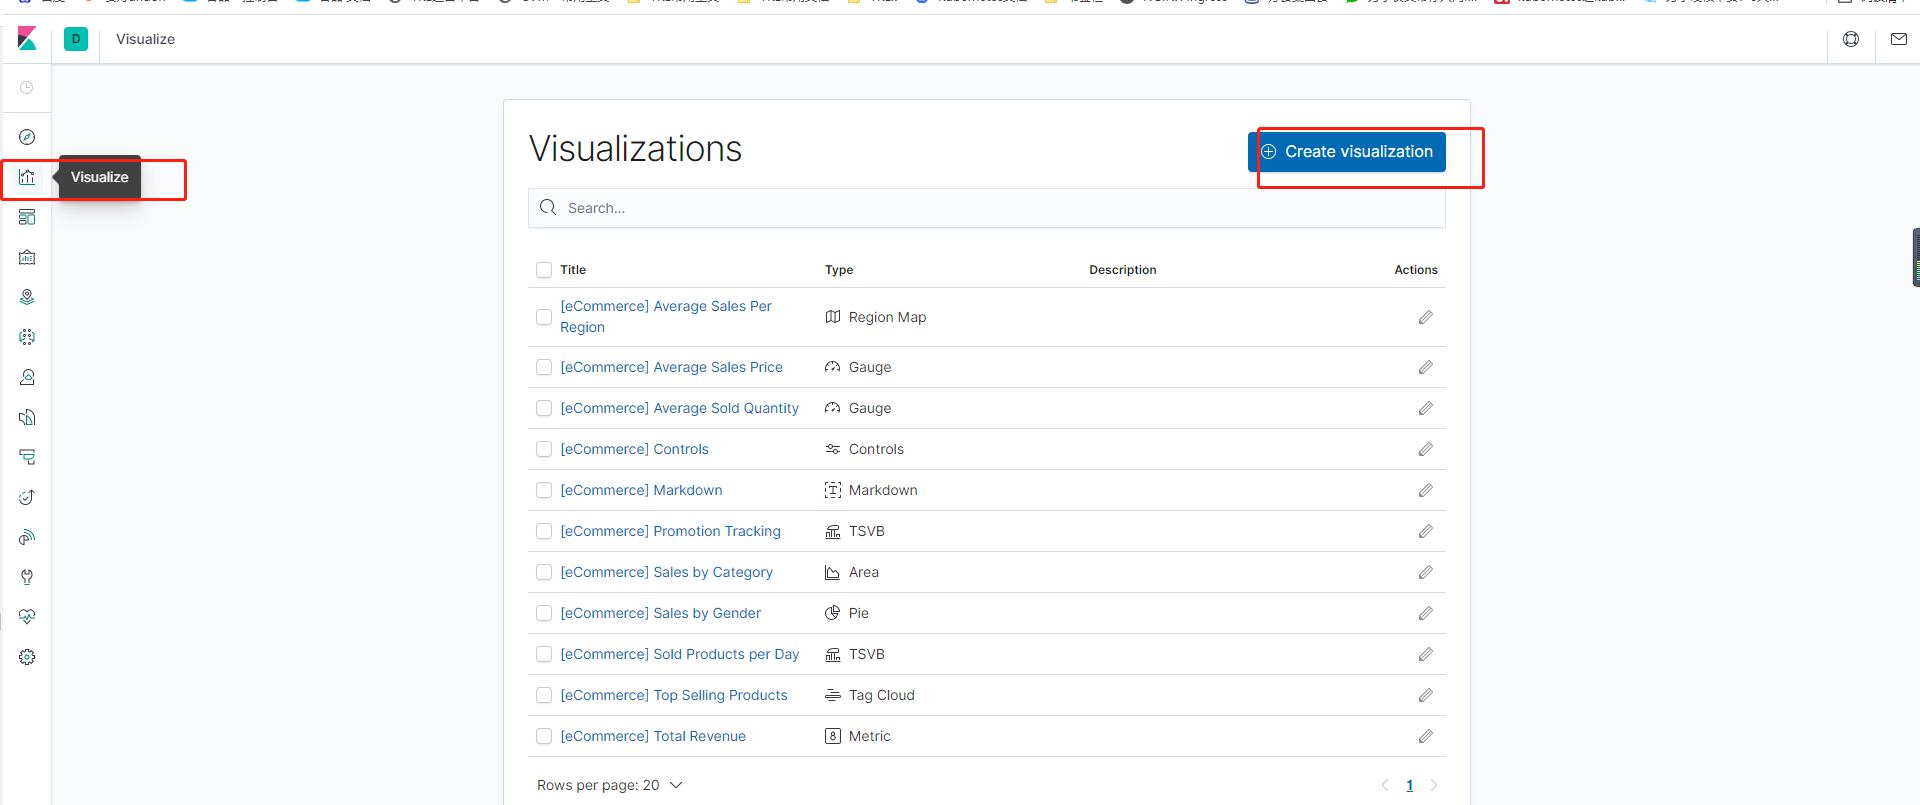Open eCommerce Promotion Tracking visualization link
The height and width of the screenshot is (805, 1920).
[670, 531]
